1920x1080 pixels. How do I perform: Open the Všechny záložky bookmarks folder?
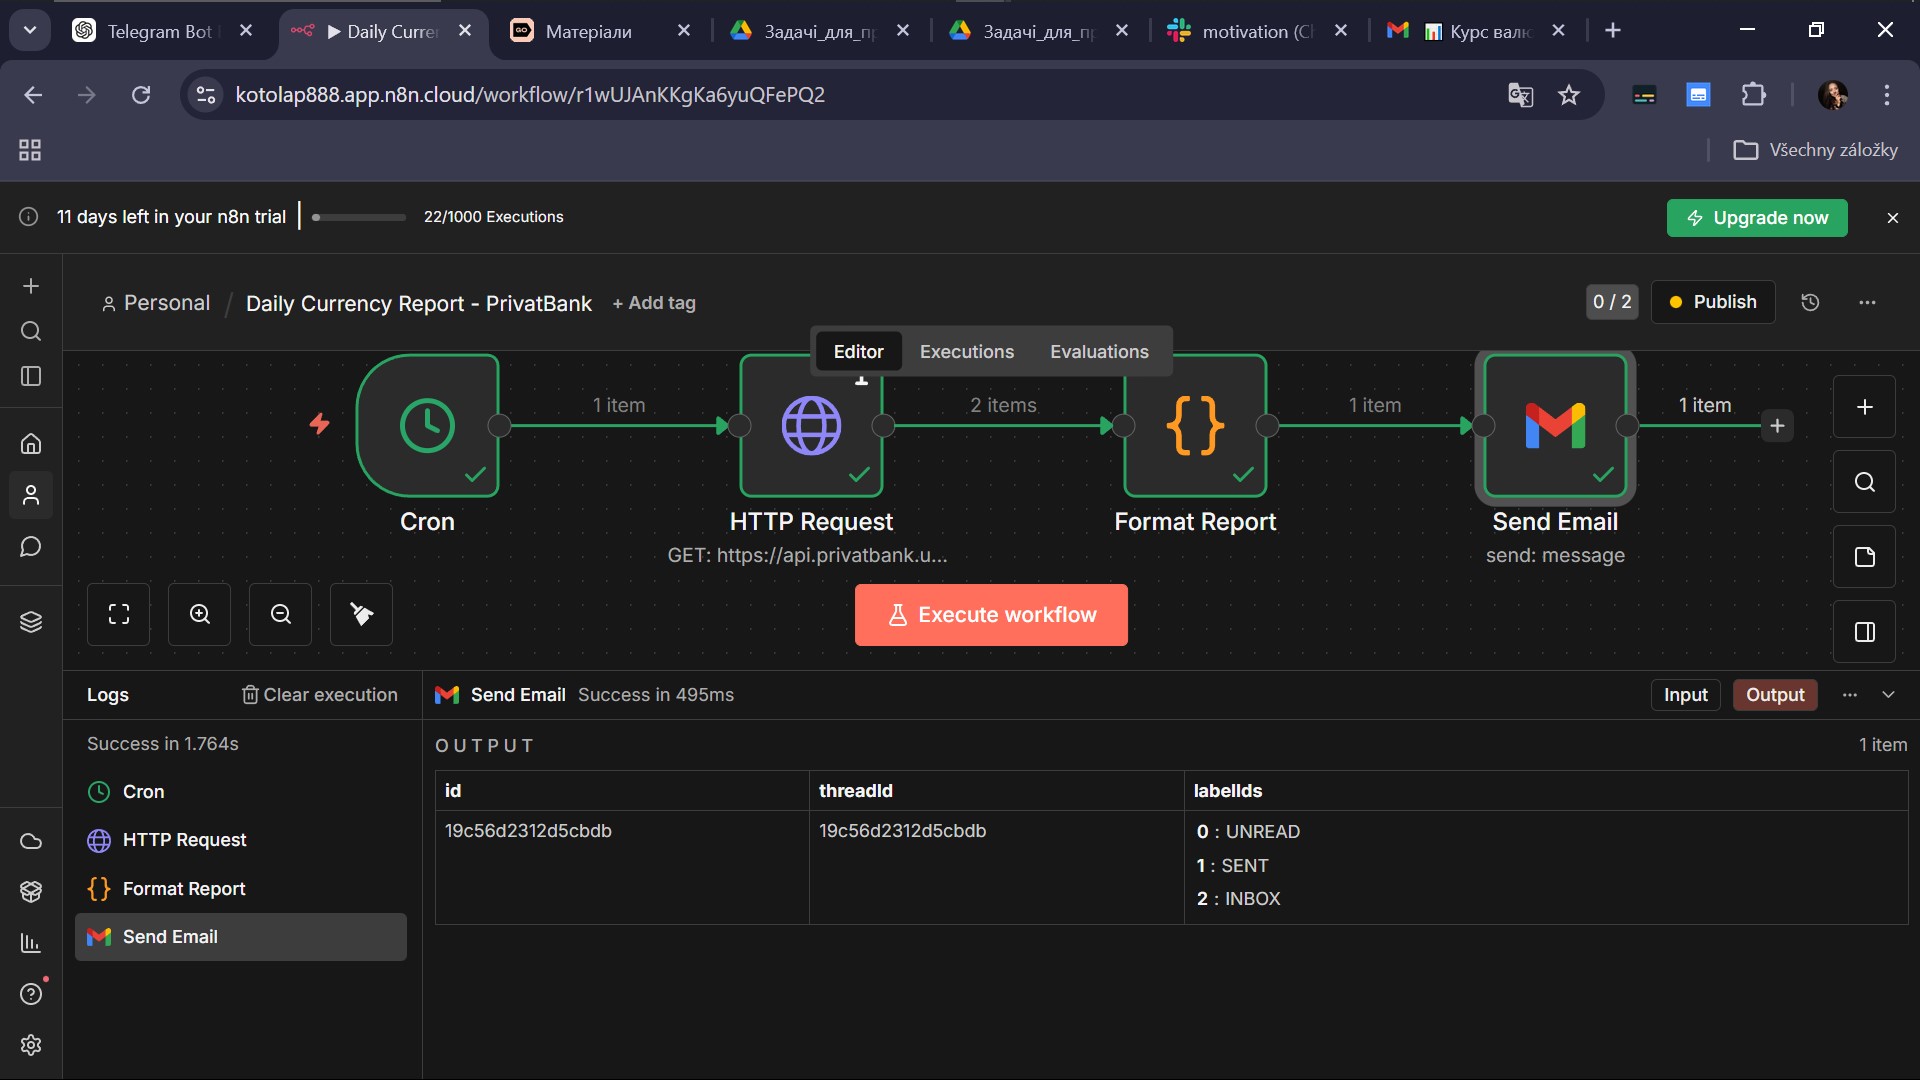pyautogui.click(x=1815, y=150)
